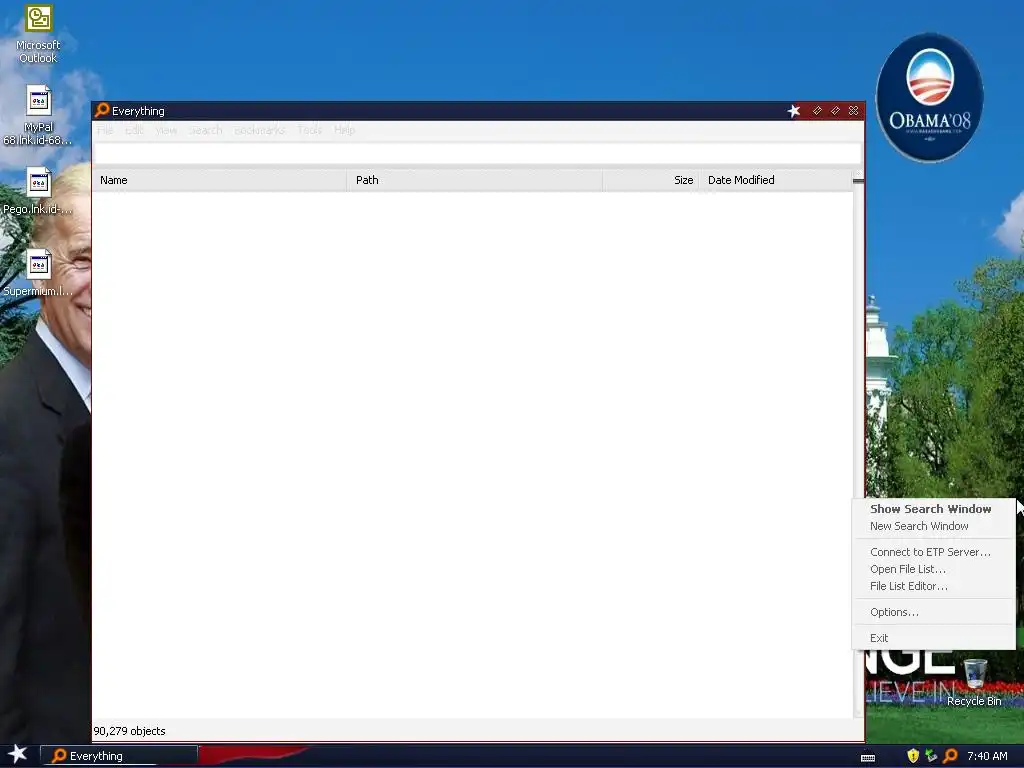Open the View menu in Everything
This screenshot has width=1024, height=768.
[166, 130]
